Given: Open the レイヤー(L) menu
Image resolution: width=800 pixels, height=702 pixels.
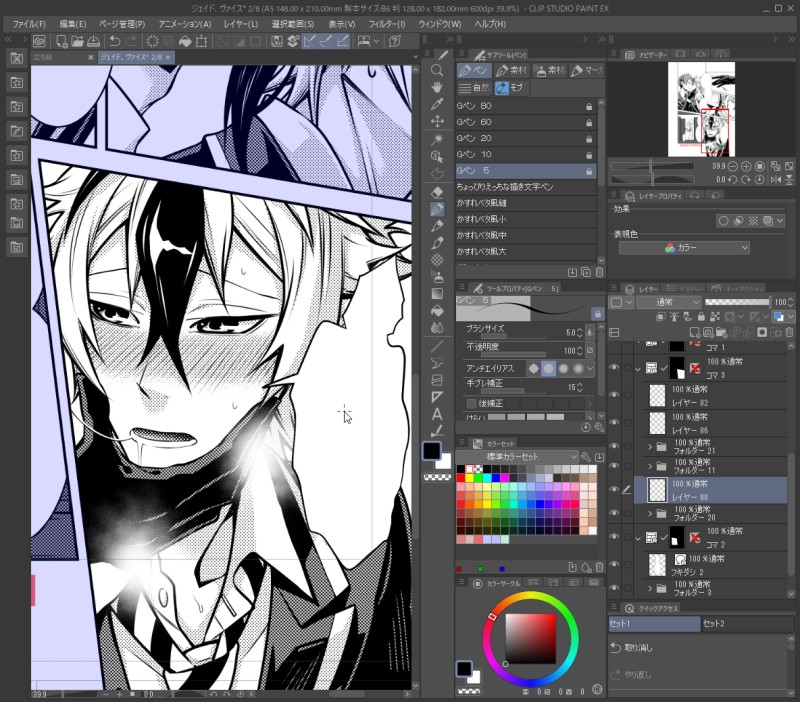Looking at the screenshot, I should 241,24.
